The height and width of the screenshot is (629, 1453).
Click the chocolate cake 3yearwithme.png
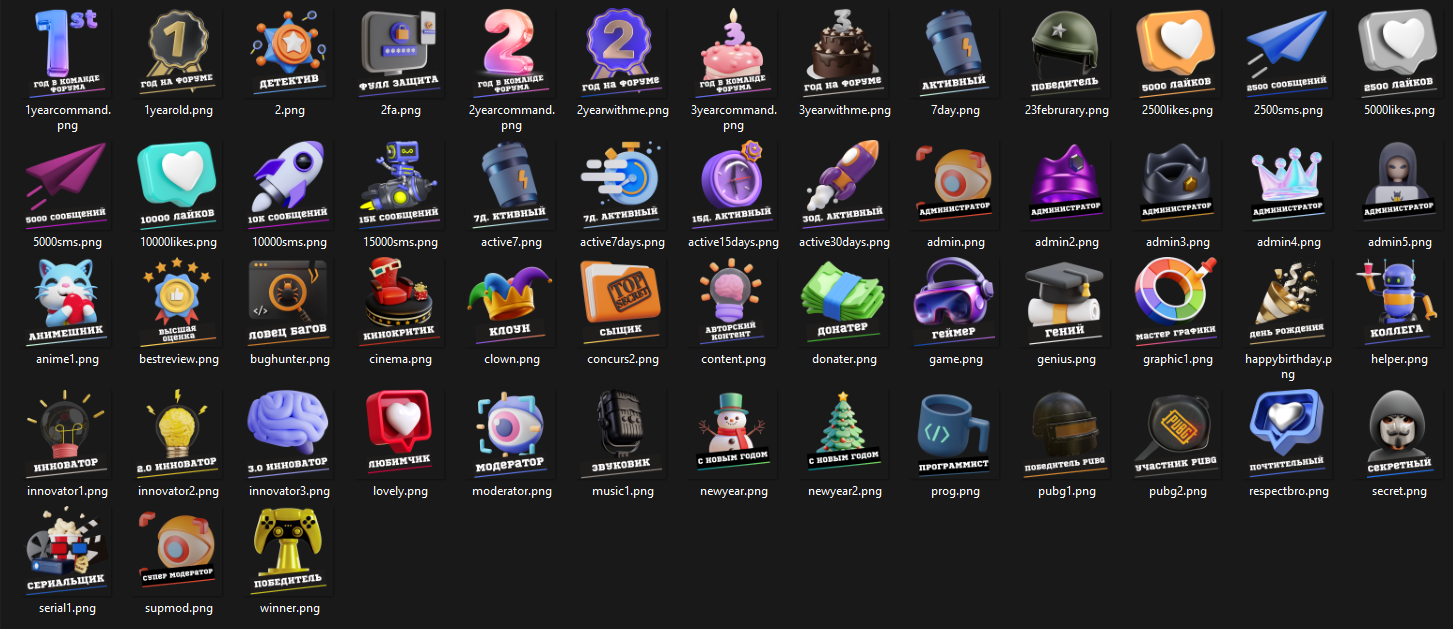844,53
